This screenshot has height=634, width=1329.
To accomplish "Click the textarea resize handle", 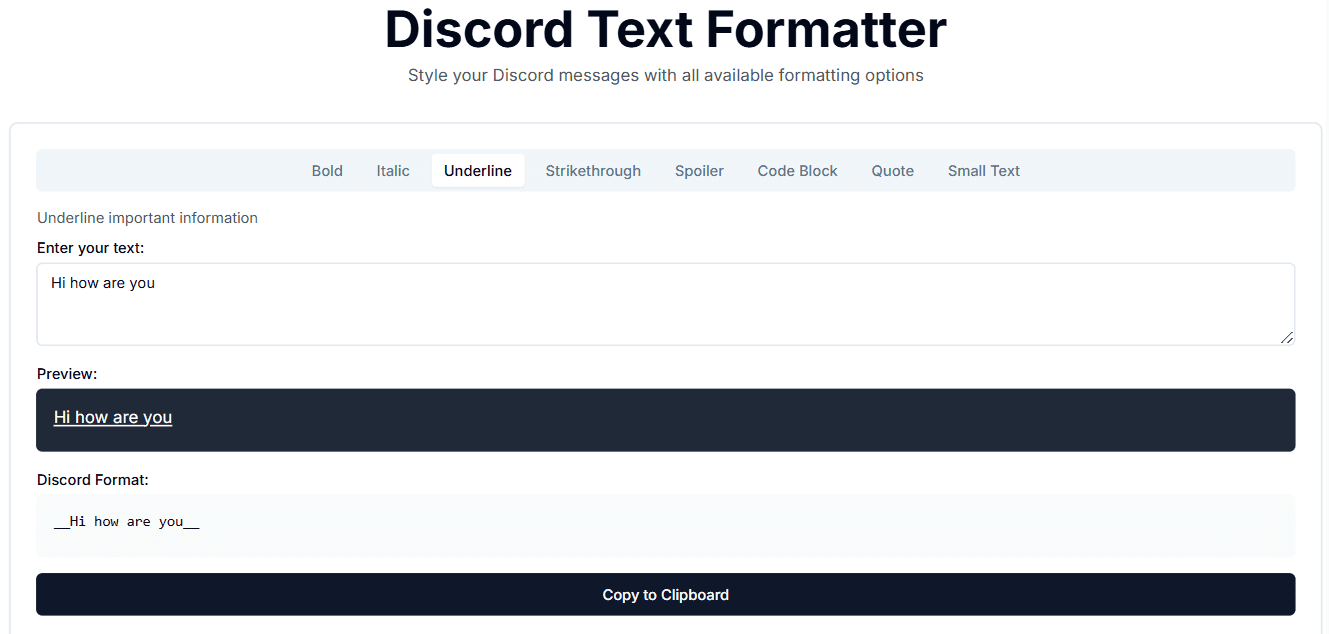I will (x=1288, y=339).
